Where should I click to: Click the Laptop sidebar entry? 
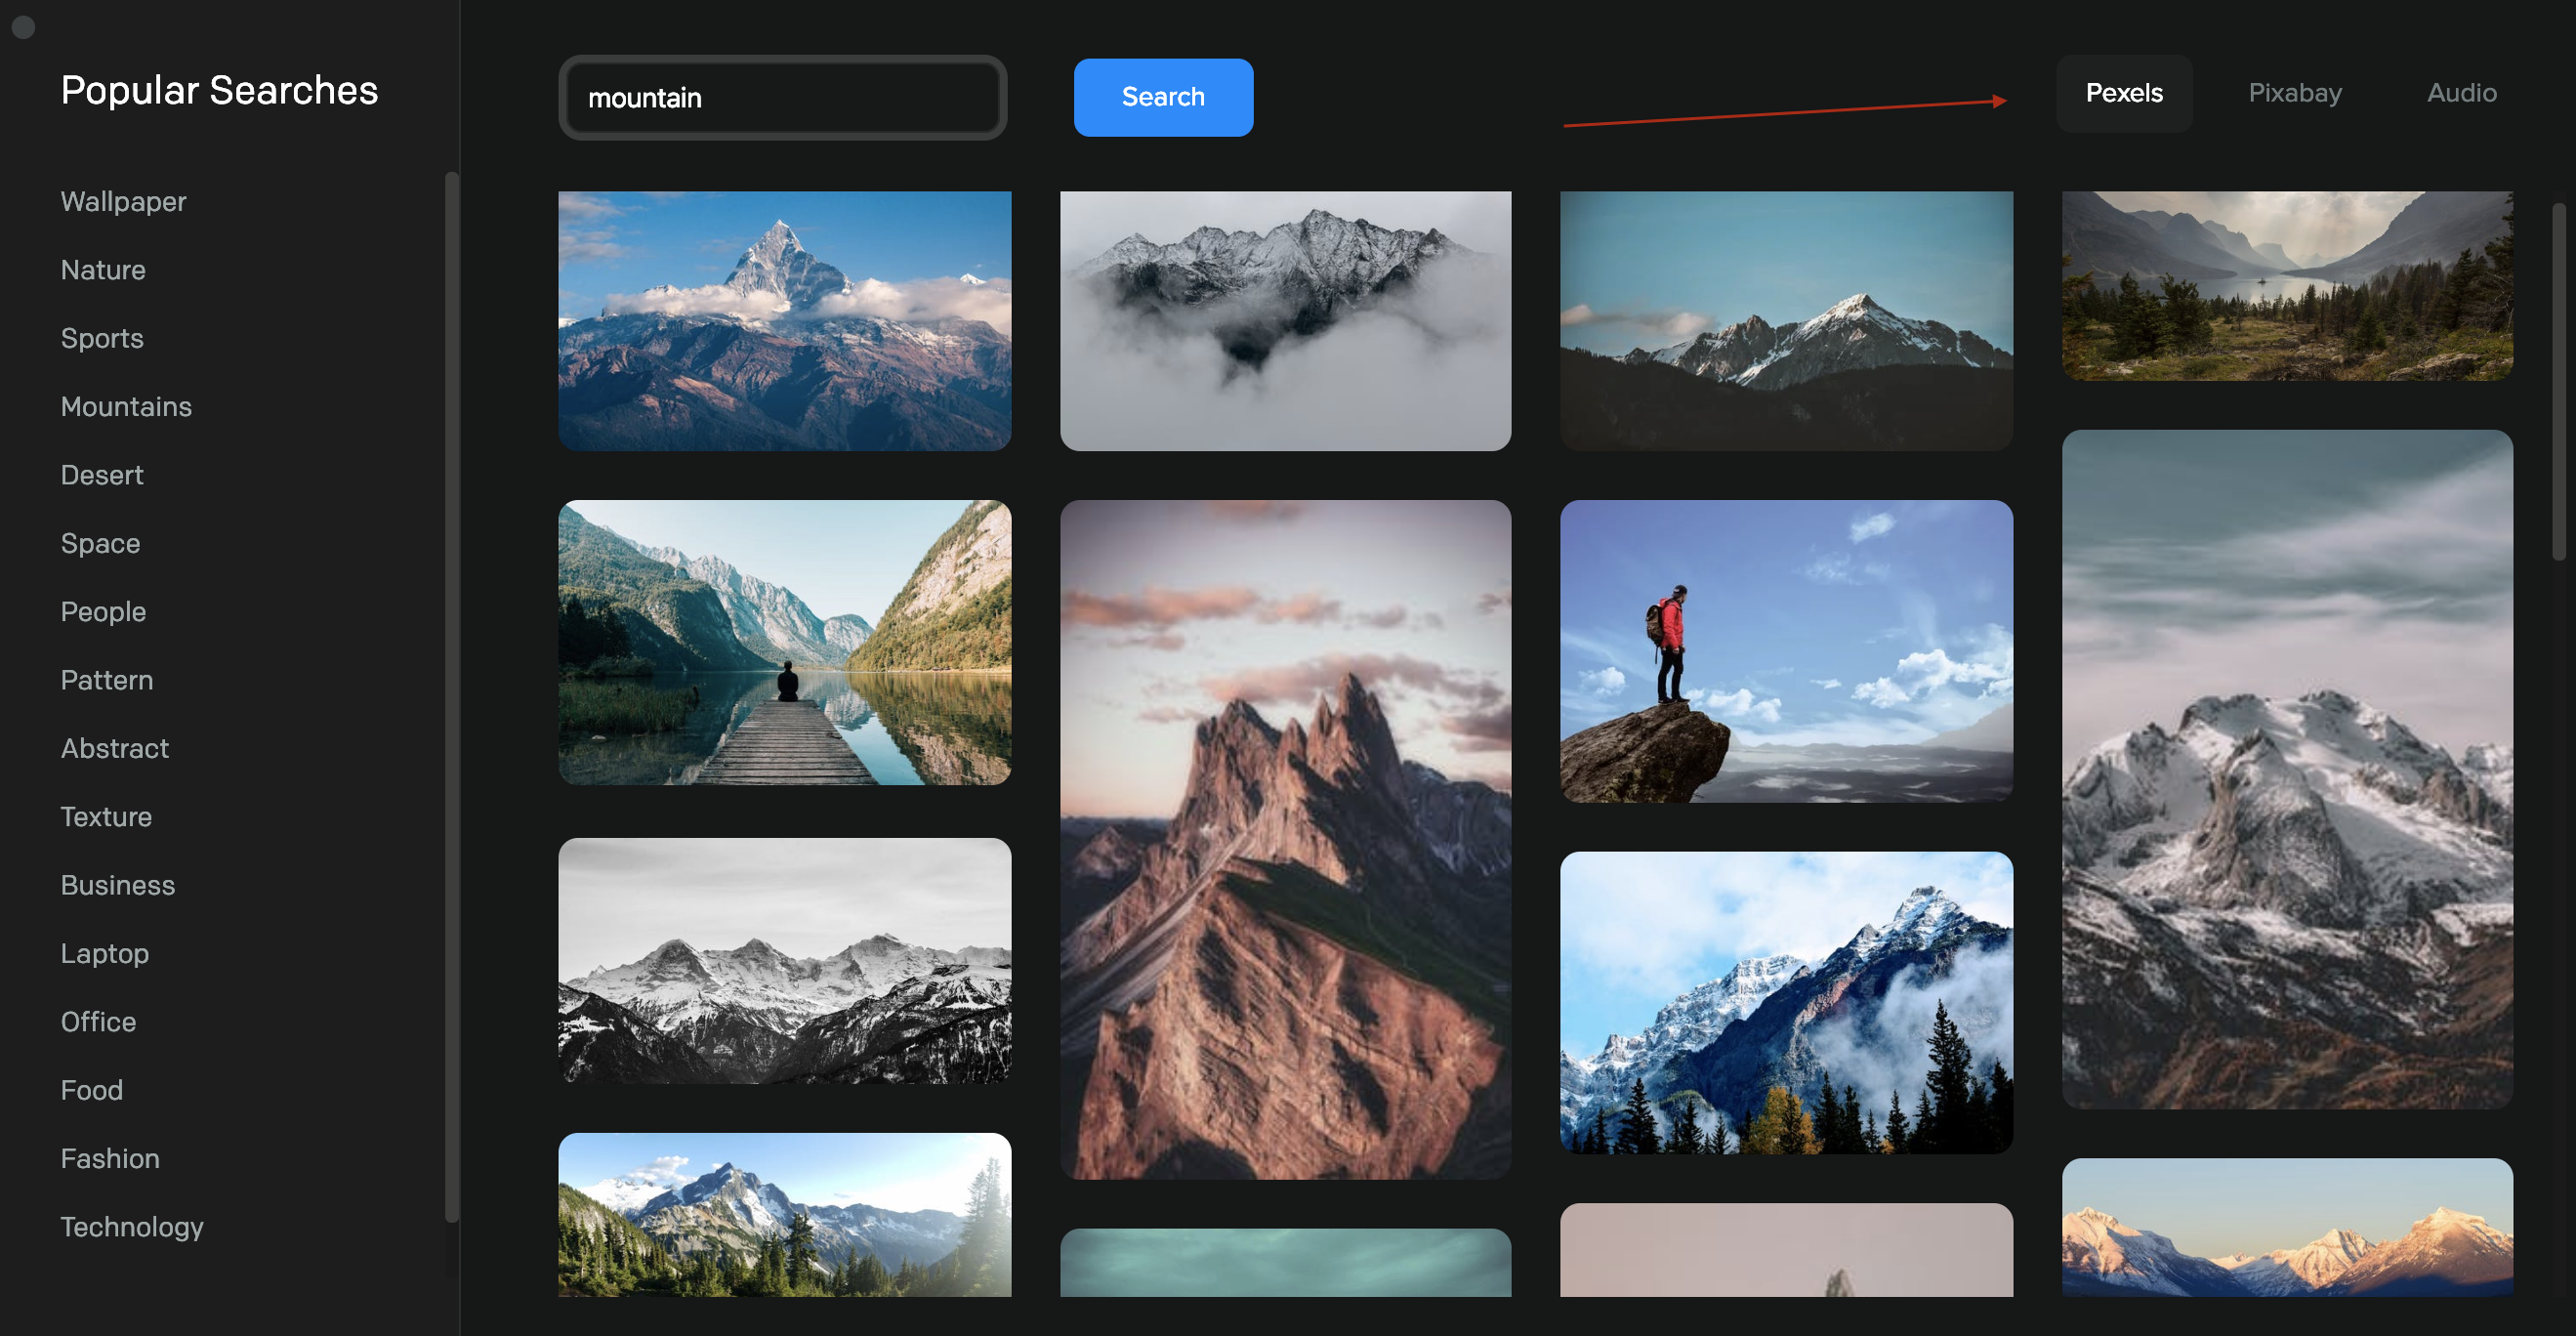click(105, 953)
